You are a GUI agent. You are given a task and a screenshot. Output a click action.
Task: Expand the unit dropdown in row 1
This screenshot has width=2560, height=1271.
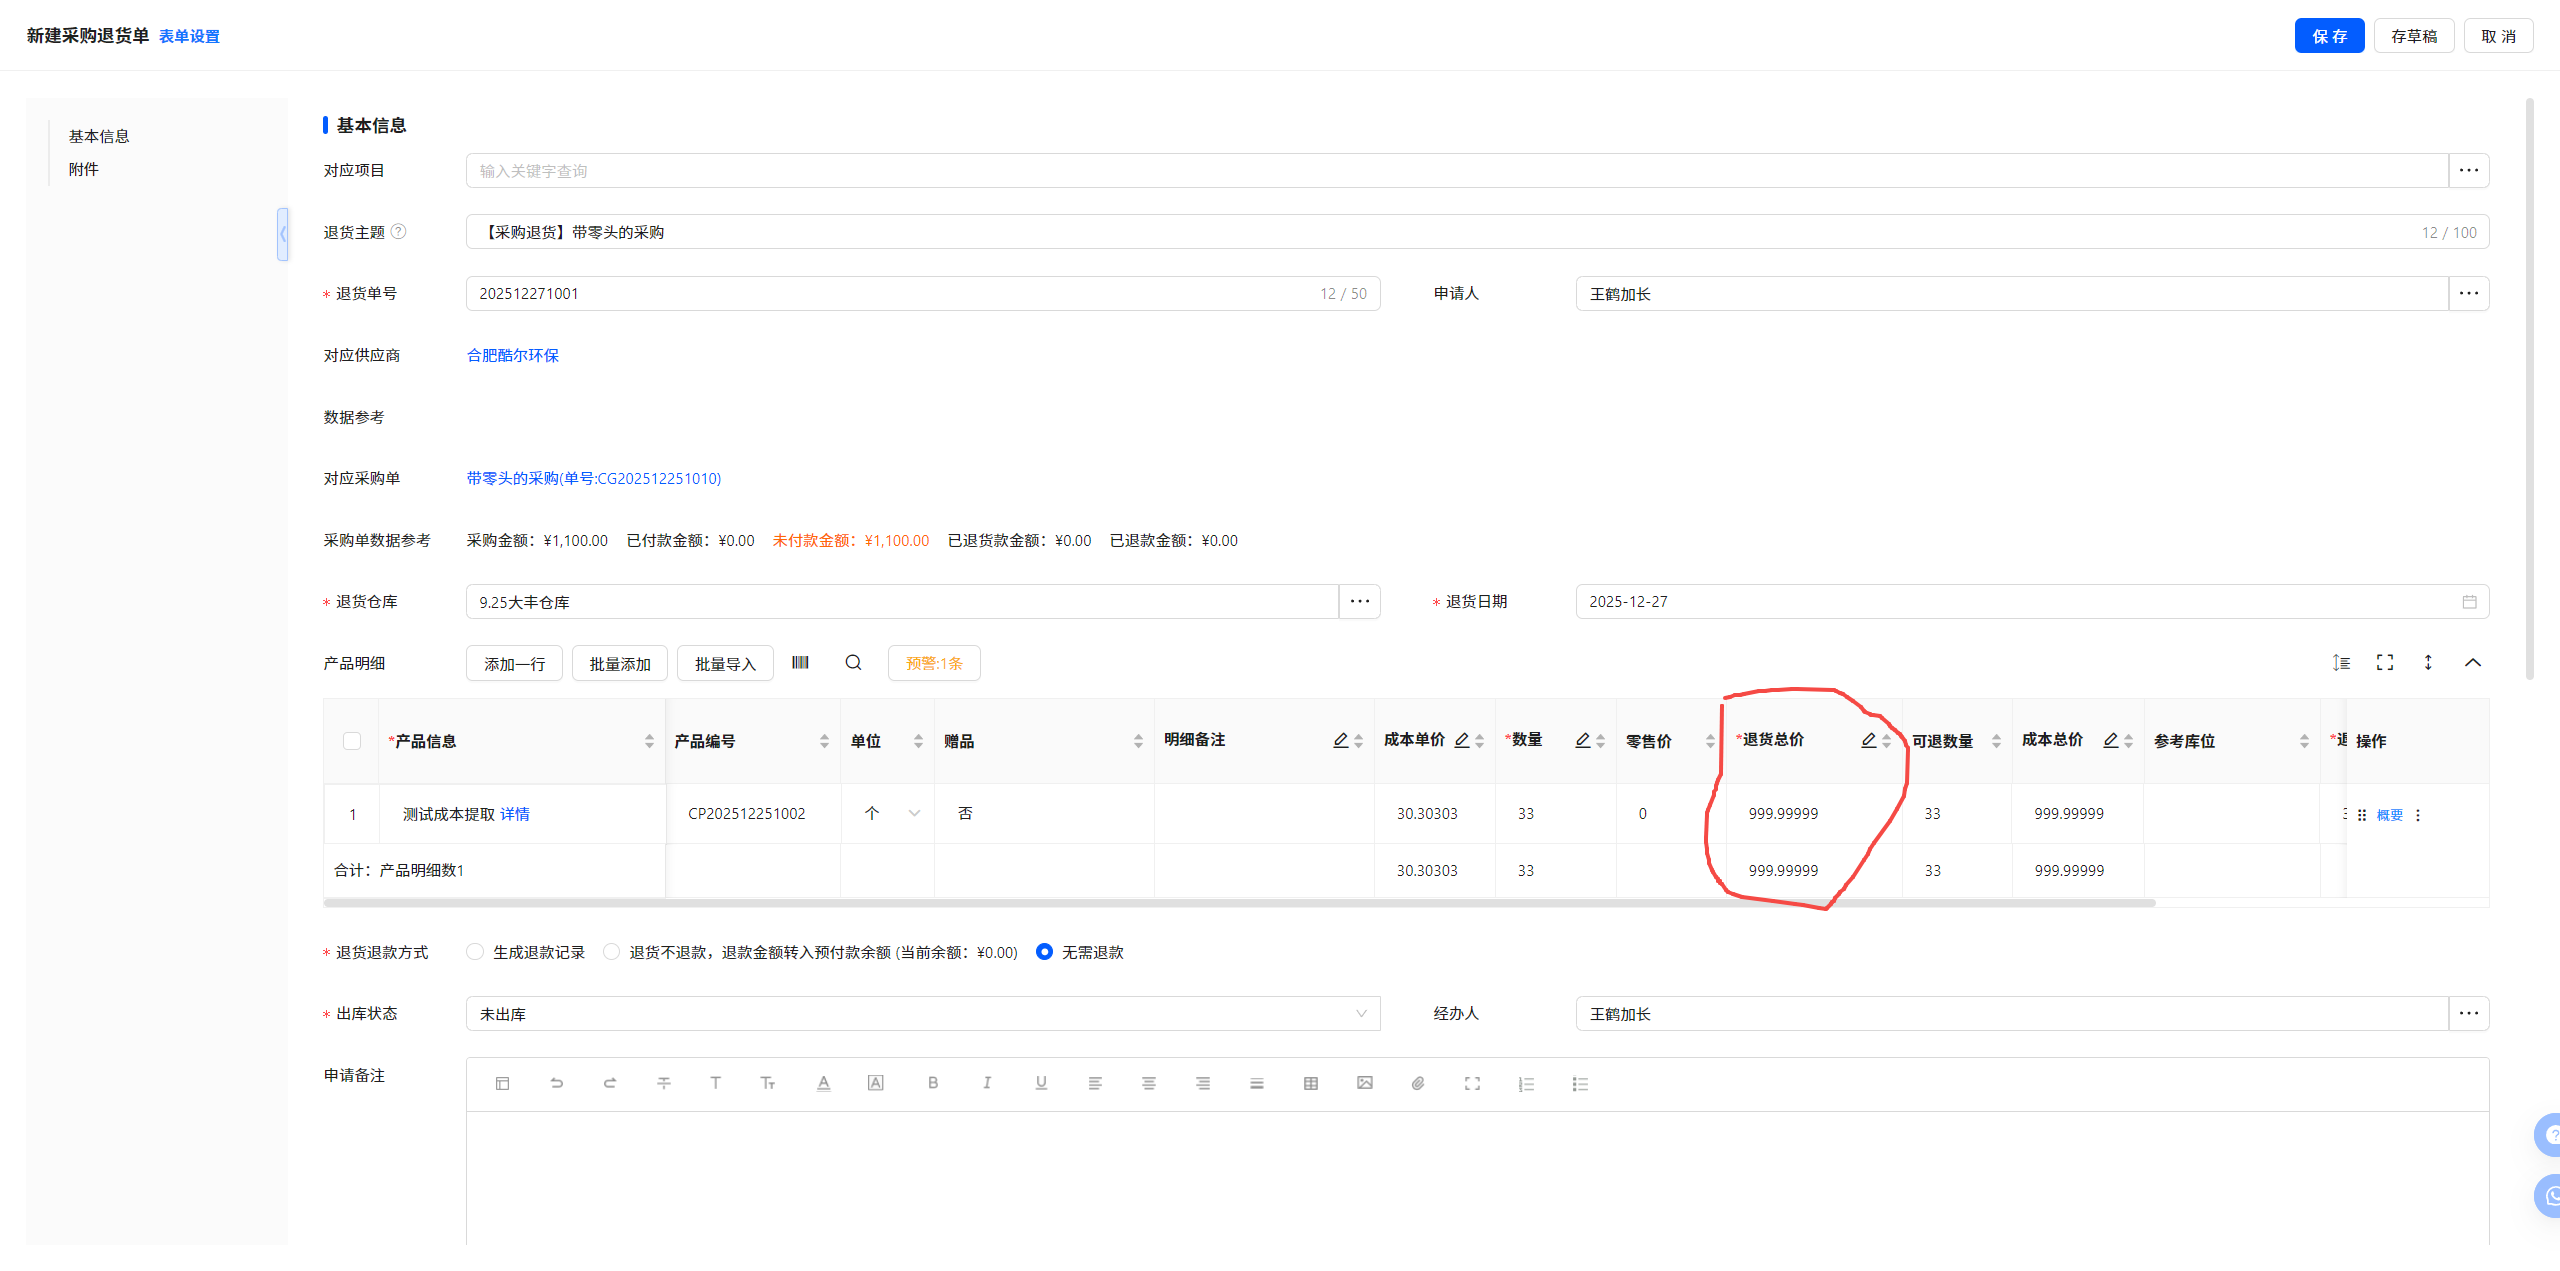tap(914, 814)
